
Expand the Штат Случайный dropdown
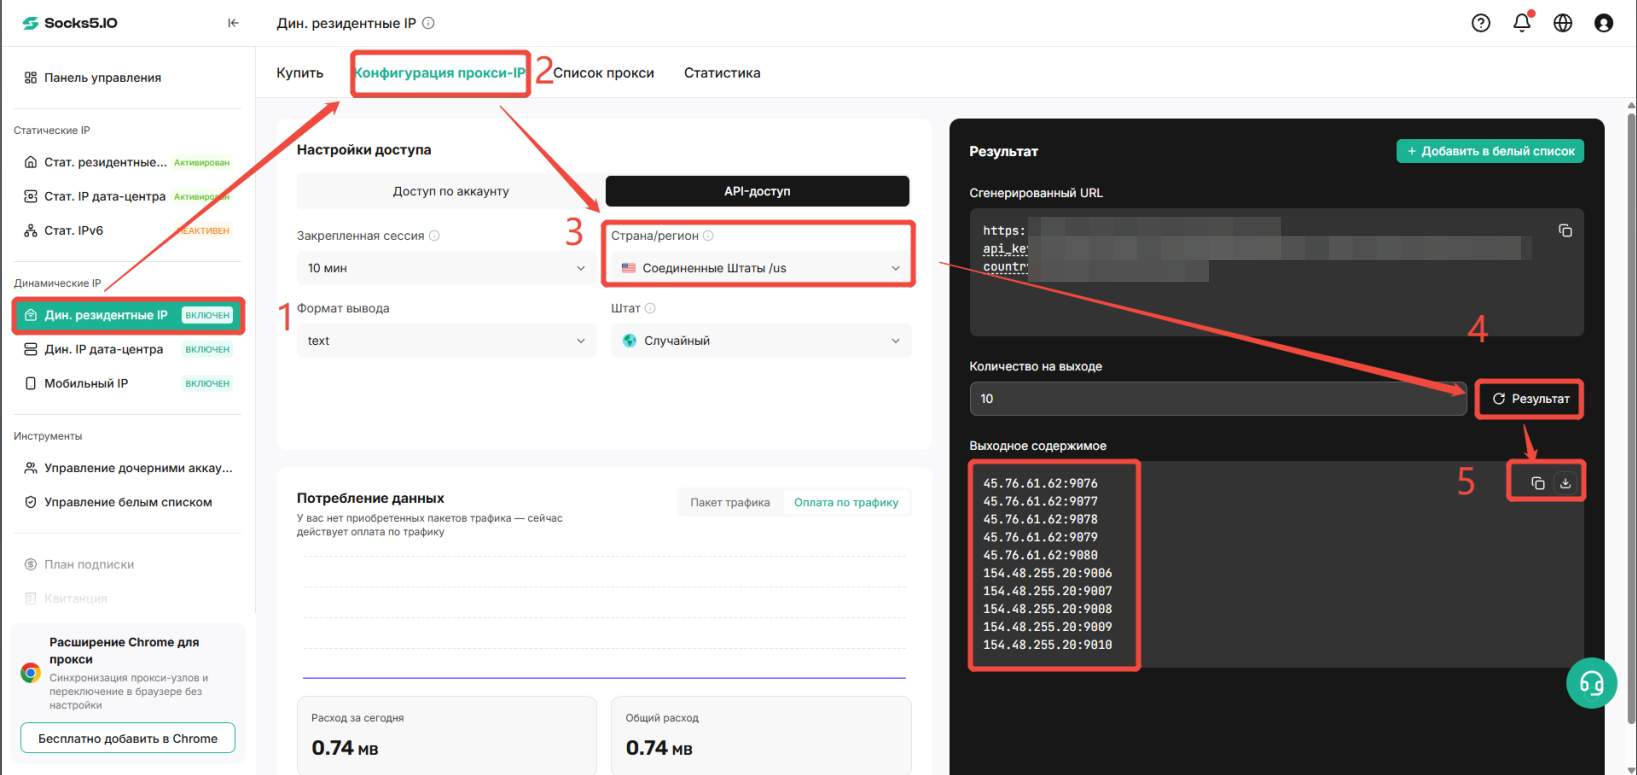click(x=761, y=341)
